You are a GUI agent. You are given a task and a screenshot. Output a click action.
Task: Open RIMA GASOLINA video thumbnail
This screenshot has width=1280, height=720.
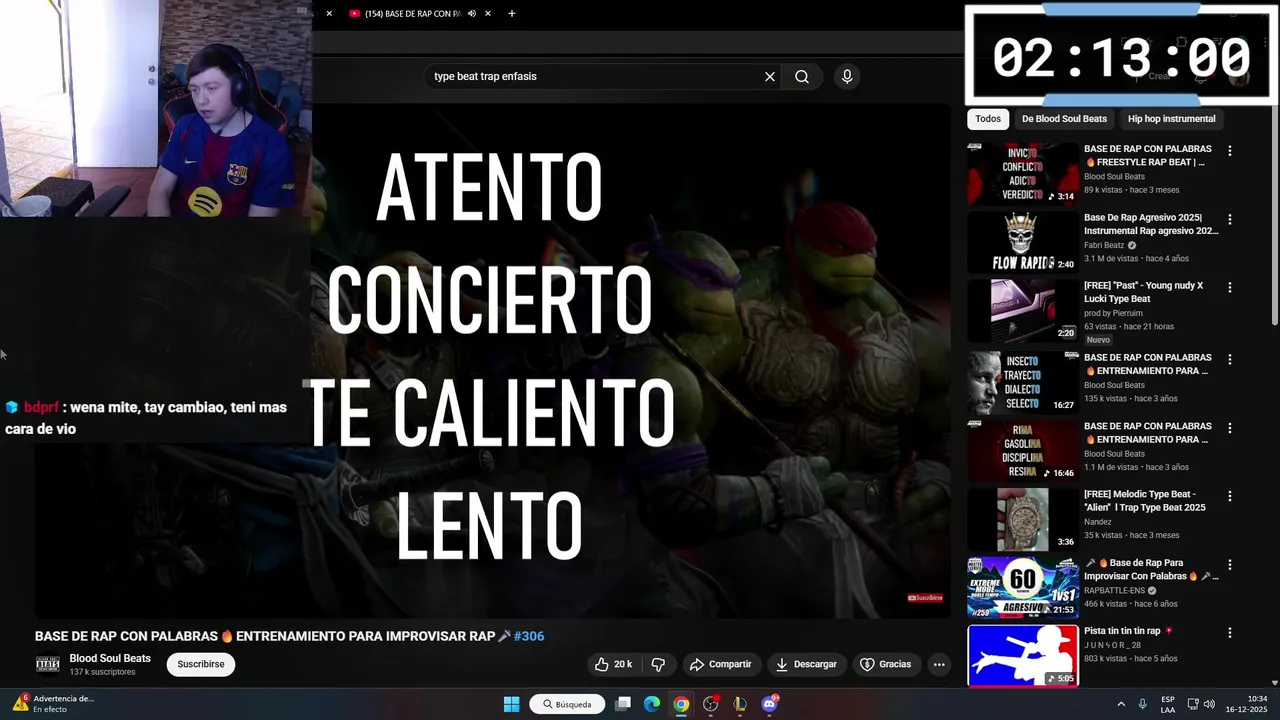pos(1022,451)
